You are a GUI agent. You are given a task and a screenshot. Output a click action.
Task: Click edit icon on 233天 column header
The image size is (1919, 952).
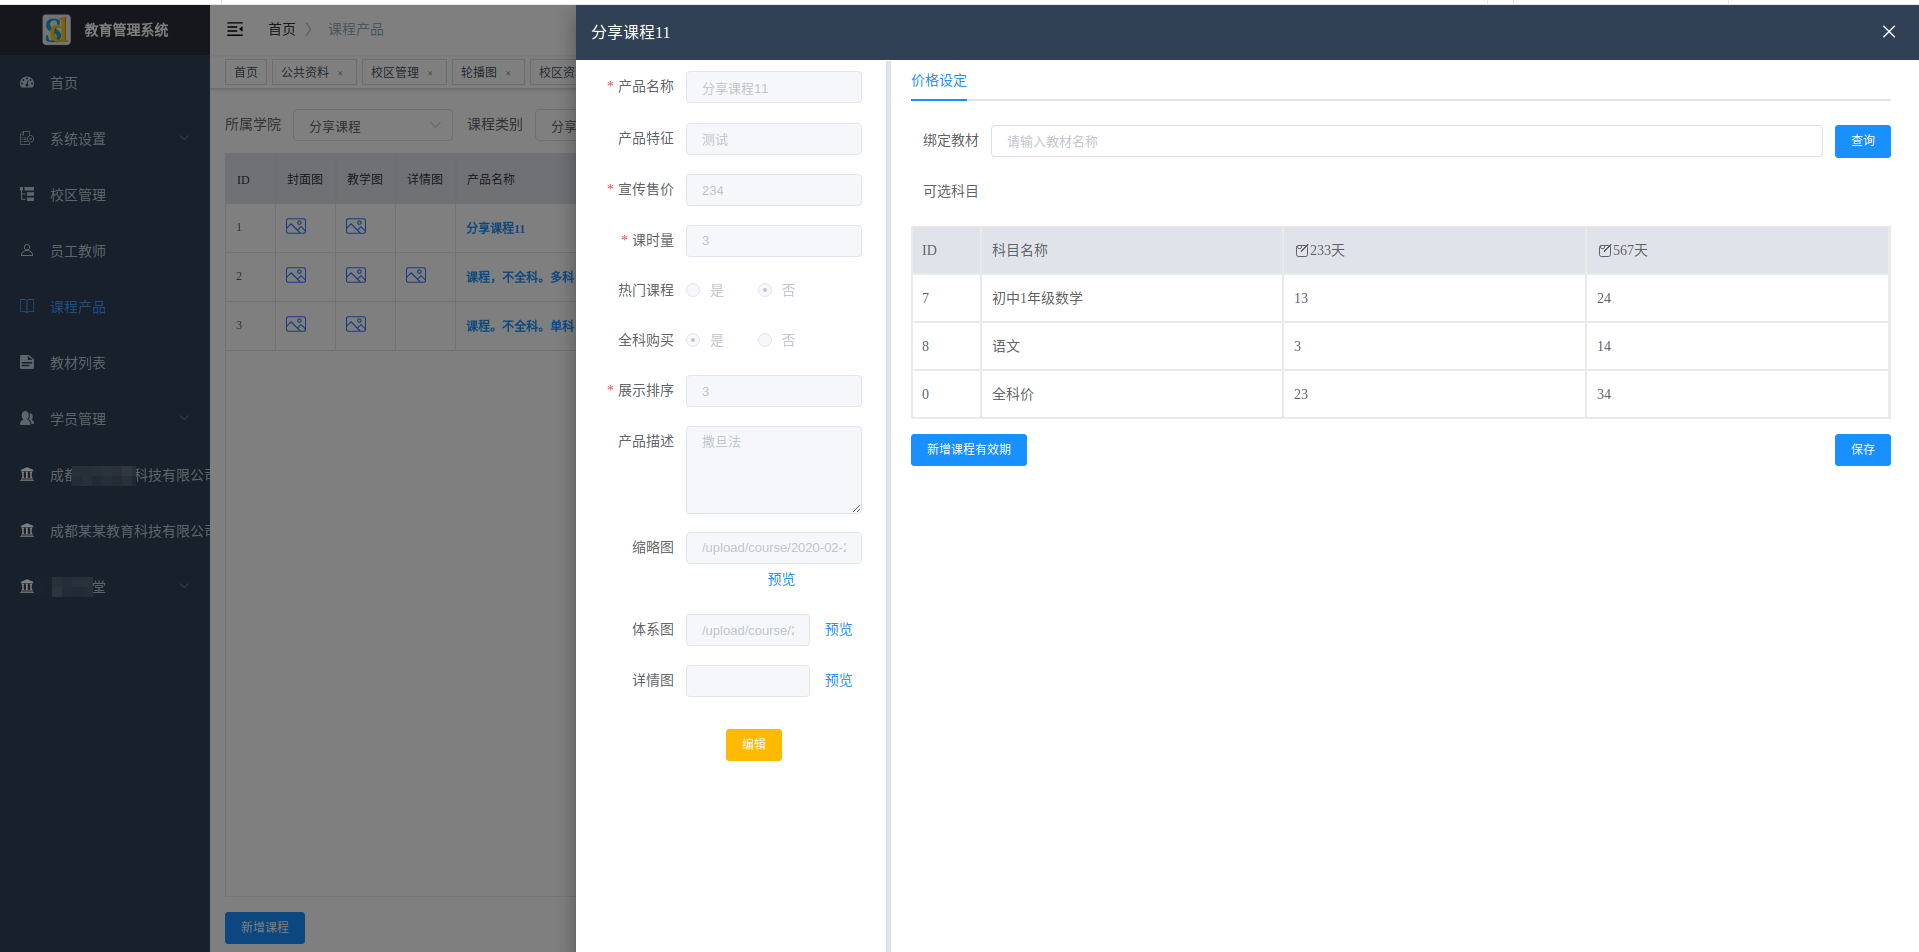(1301, 250)
